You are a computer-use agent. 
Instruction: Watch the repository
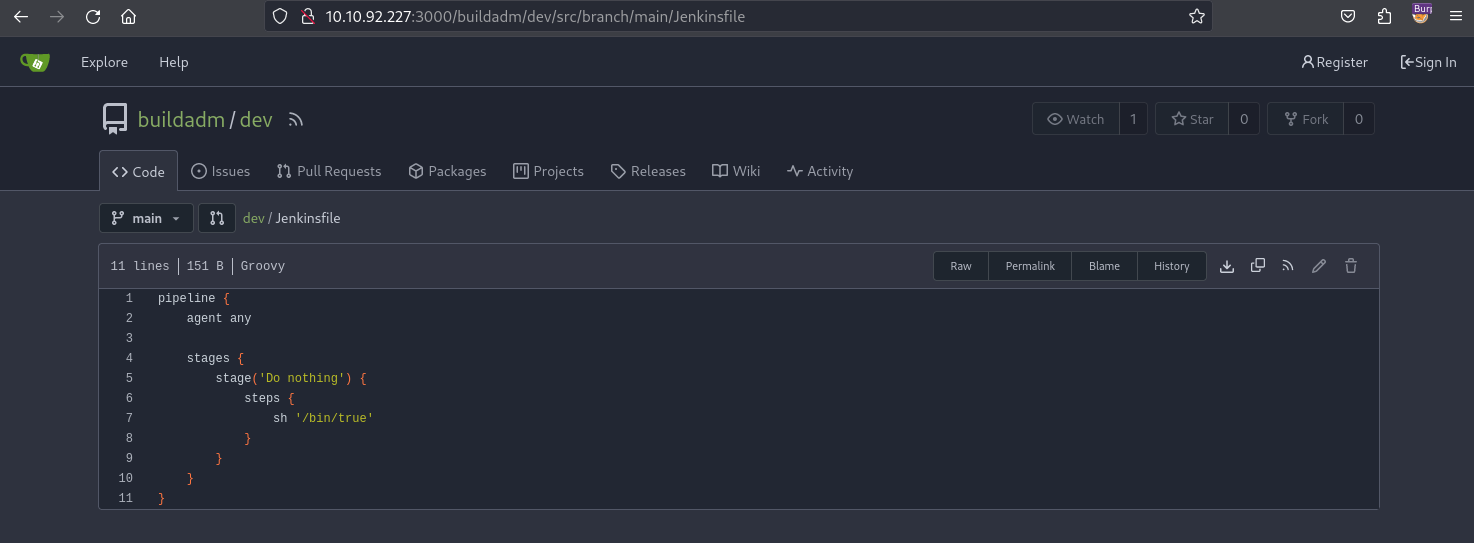[x=1075, y=119]
